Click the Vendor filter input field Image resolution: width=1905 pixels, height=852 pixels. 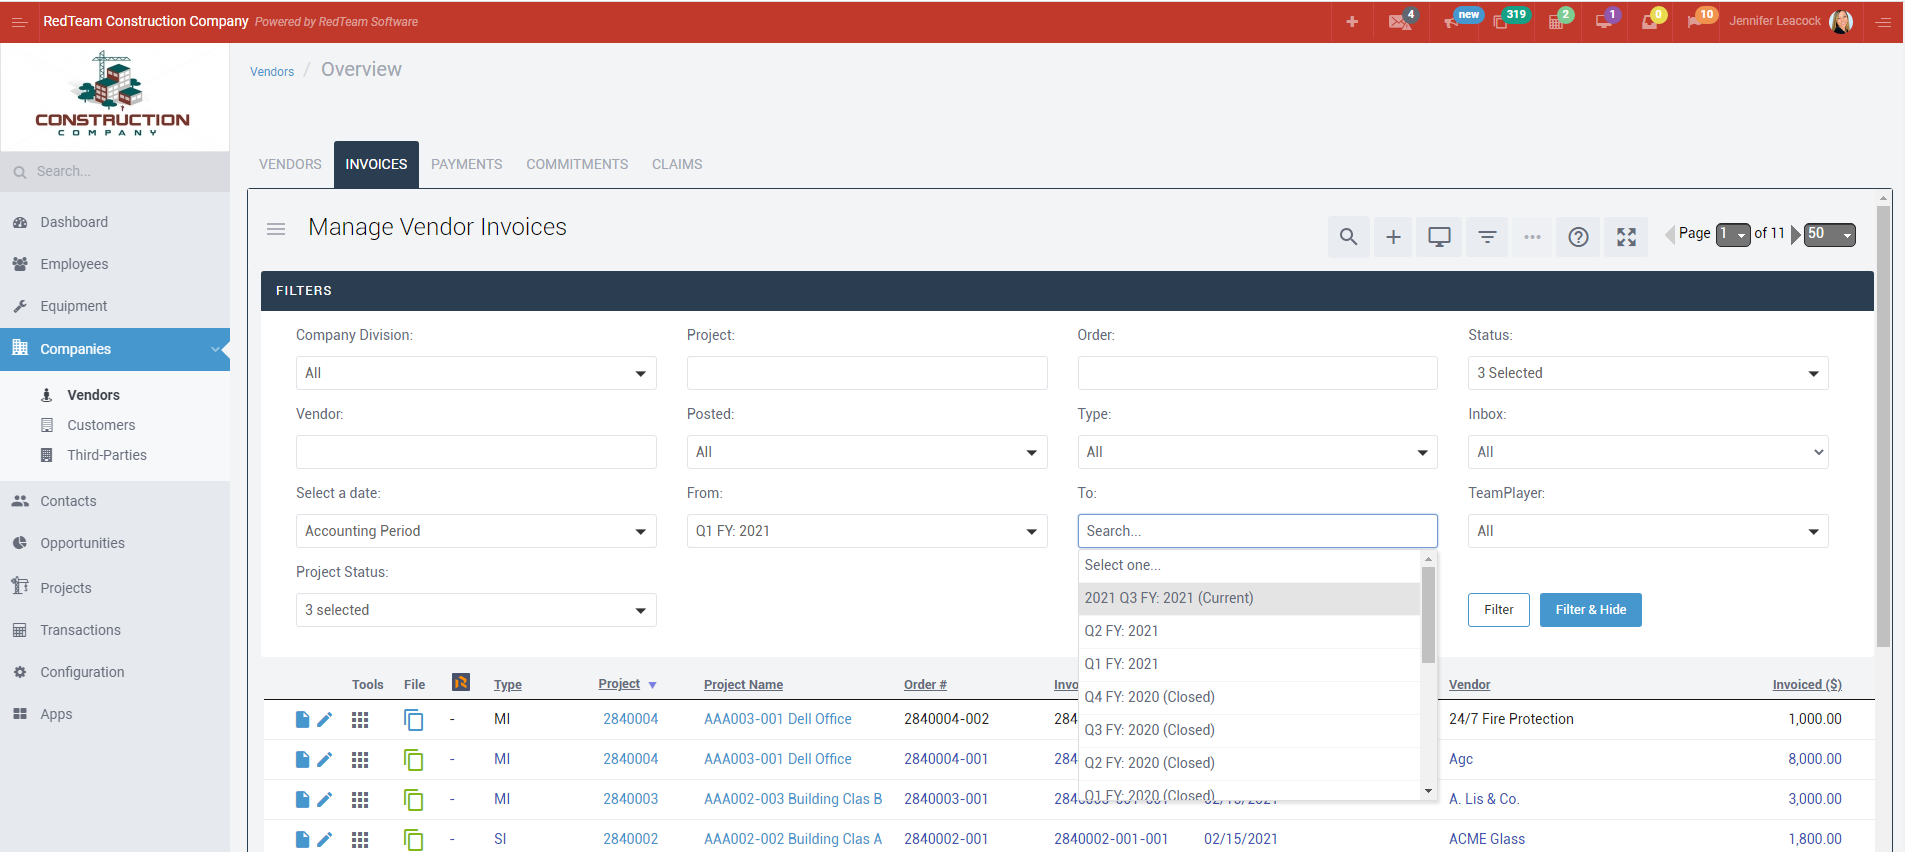[x=475, y=452]
